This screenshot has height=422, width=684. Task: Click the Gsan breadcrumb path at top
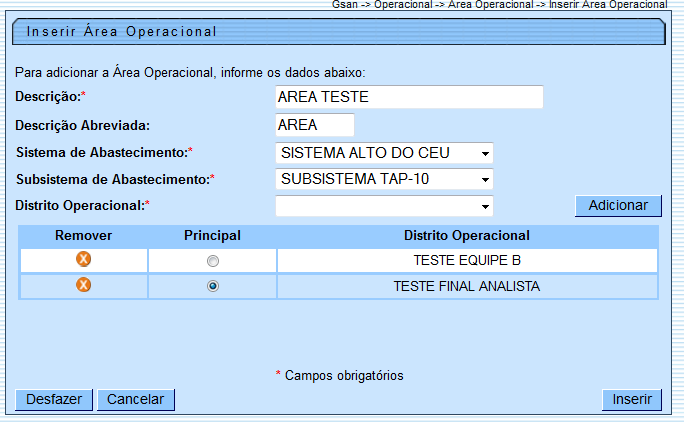(499, 5)
